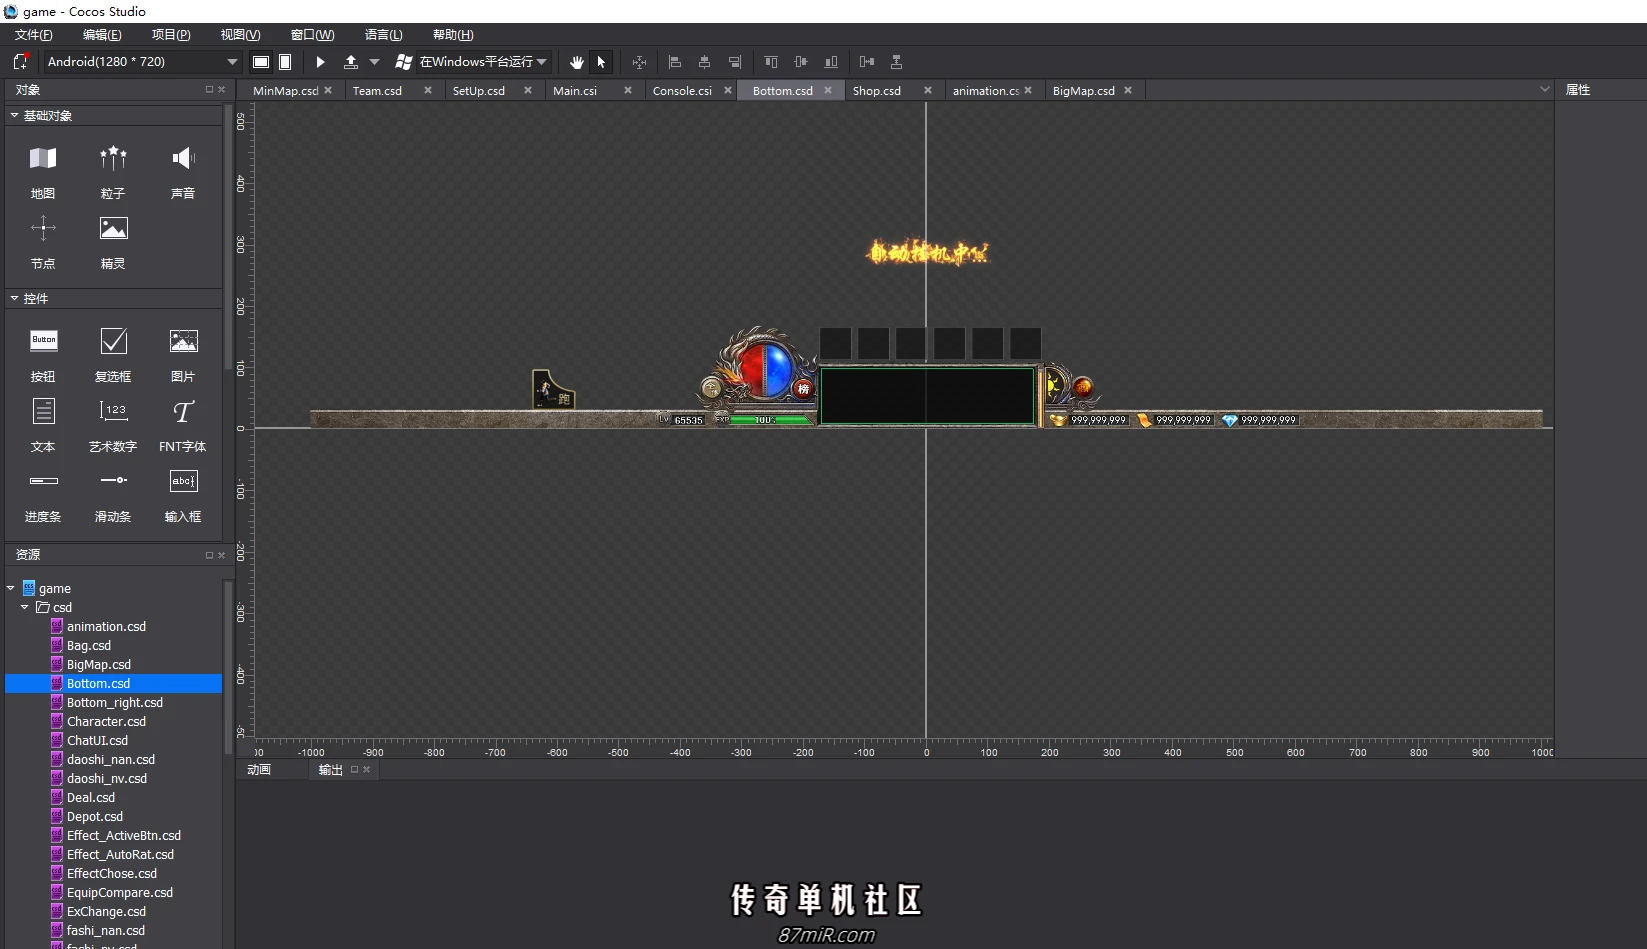The image size is (1647, 949).
Task: Select the Checkbox widget icon
Action: coord(113,341)
